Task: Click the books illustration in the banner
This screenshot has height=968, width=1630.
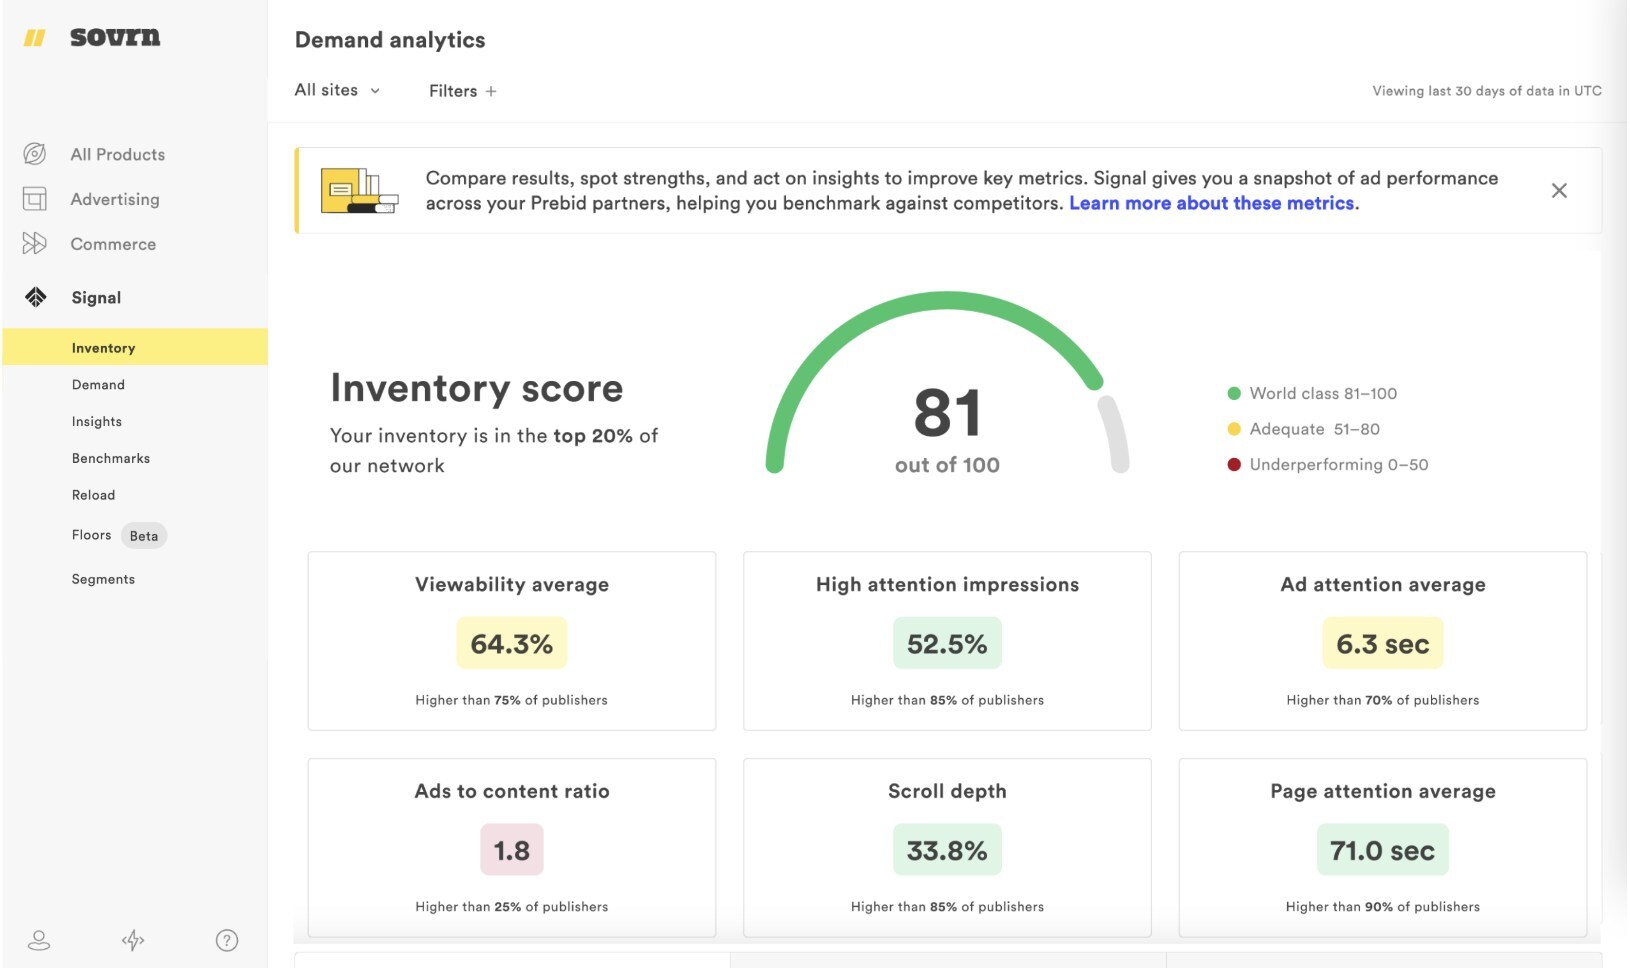Action: pos(359,190)
